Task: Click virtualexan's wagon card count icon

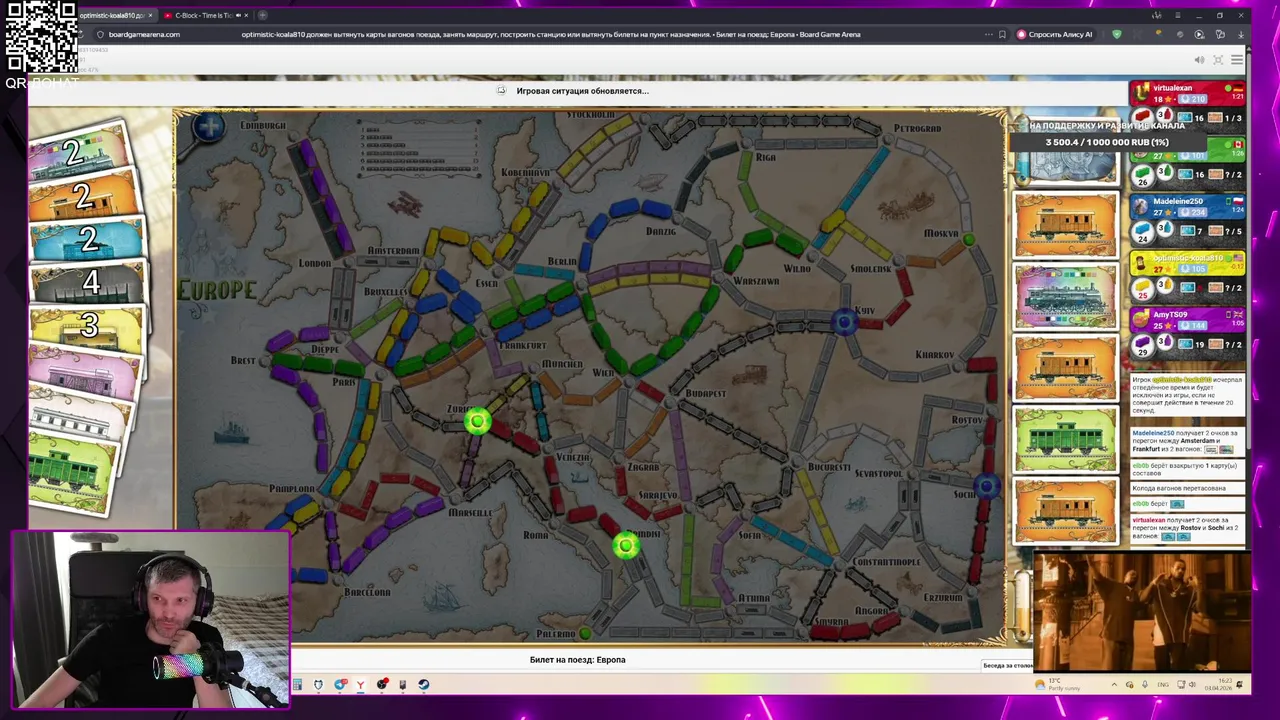Action: click(x=1187, y=118)
